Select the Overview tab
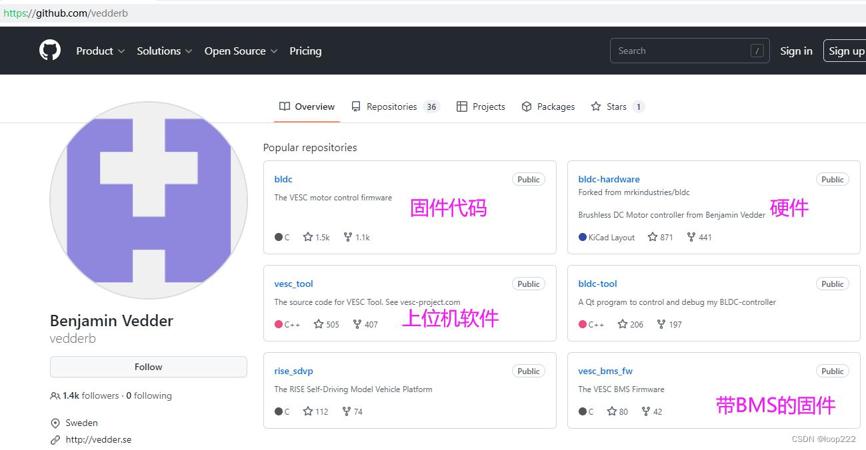The width and height of the screenshot is (866, 450). coord(307,107)
